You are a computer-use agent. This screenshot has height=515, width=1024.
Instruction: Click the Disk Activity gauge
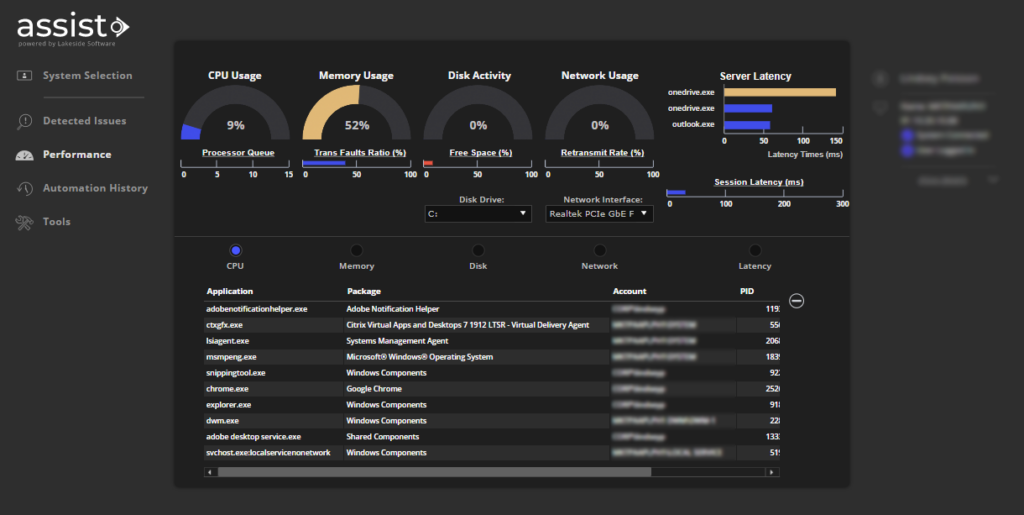pyautogui.click(x=478, y=112)
